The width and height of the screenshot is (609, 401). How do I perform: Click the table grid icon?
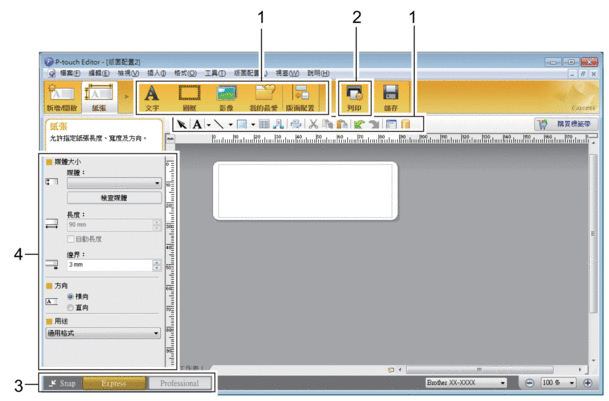(x=264, y=124)
